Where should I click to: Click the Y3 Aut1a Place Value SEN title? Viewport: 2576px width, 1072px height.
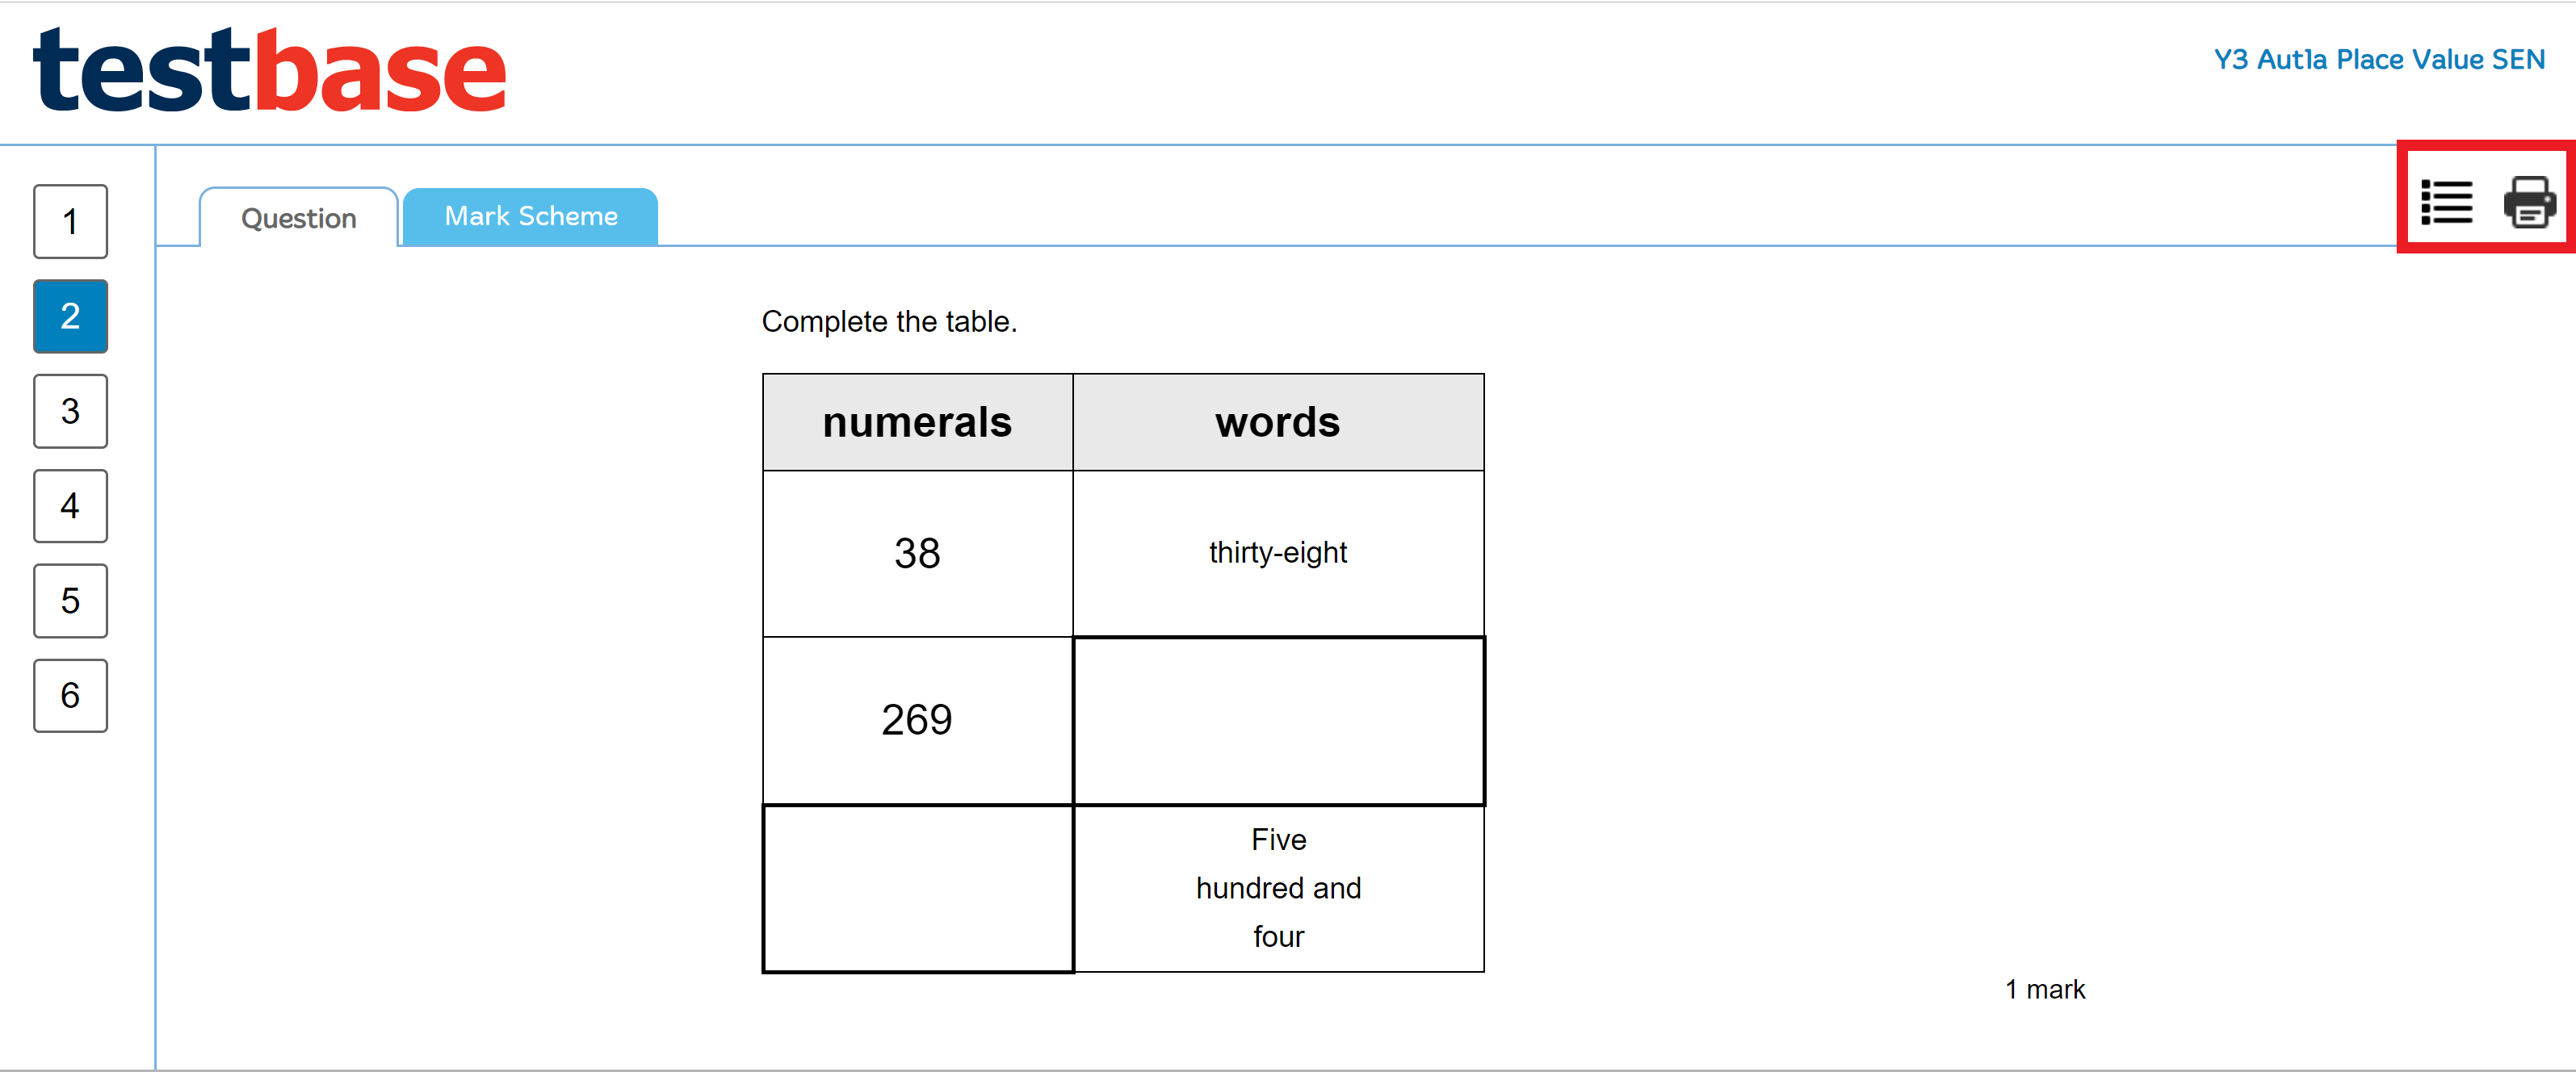pos(2378,60)
